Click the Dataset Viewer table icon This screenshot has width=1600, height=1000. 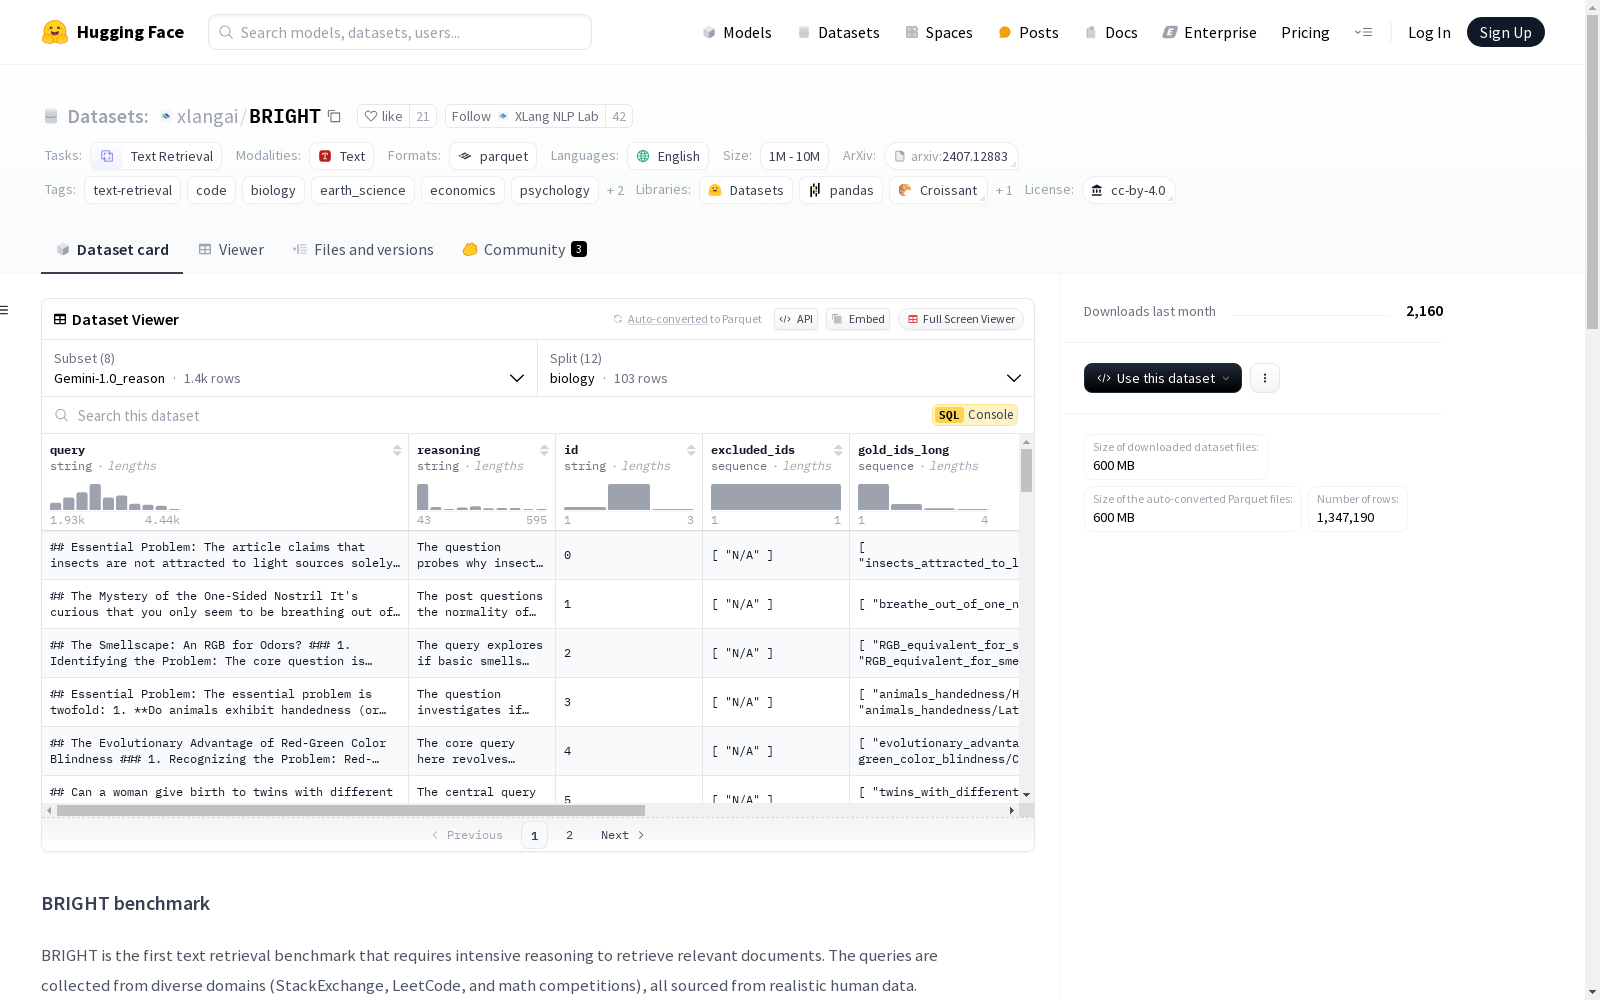(60, 319)
